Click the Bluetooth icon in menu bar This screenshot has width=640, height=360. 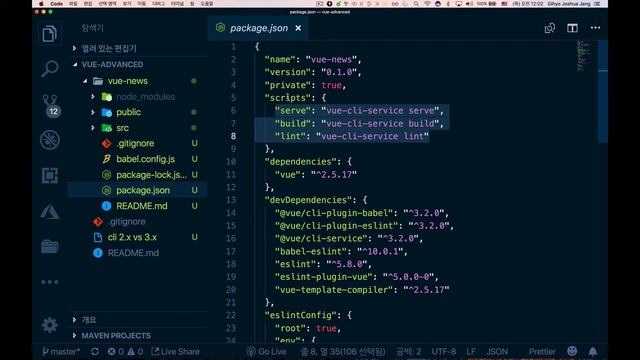click(x=448, y=4)
